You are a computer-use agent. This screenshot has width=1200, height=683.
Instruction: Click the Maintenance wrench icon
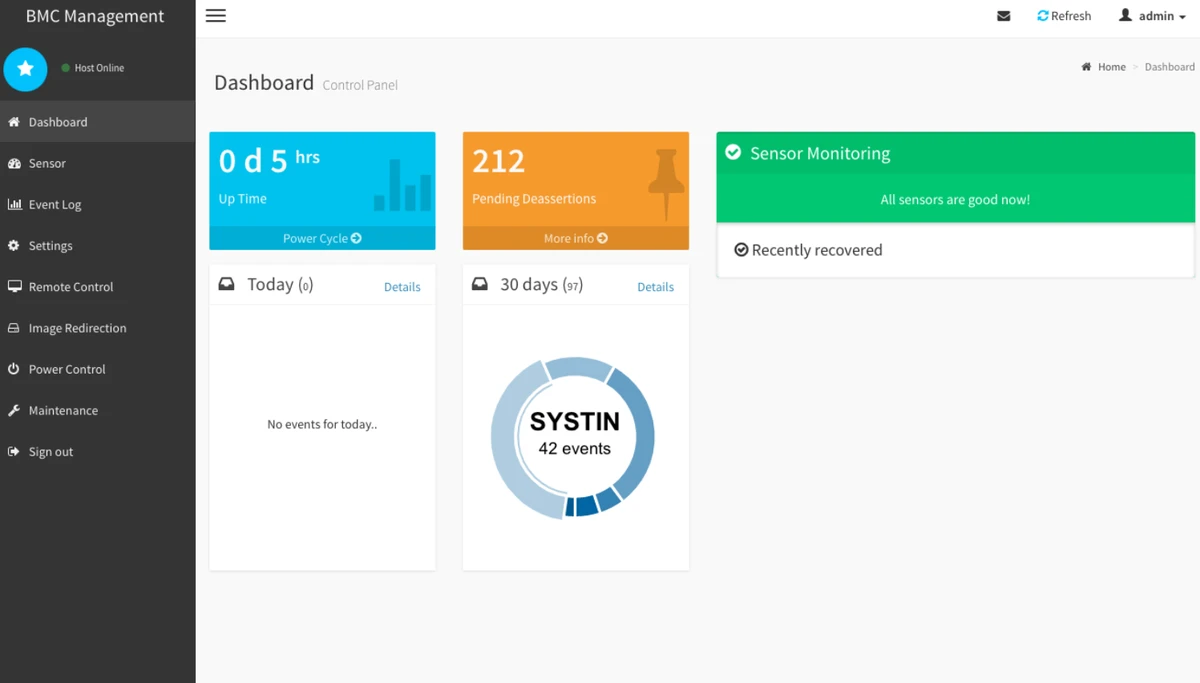click(14, 411)
